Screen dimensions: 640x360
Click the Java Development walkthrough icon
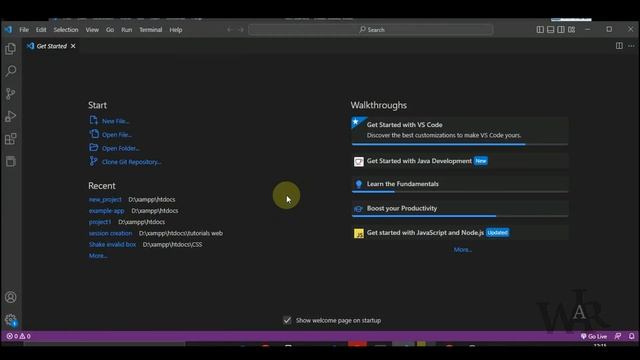pos(358,162)
